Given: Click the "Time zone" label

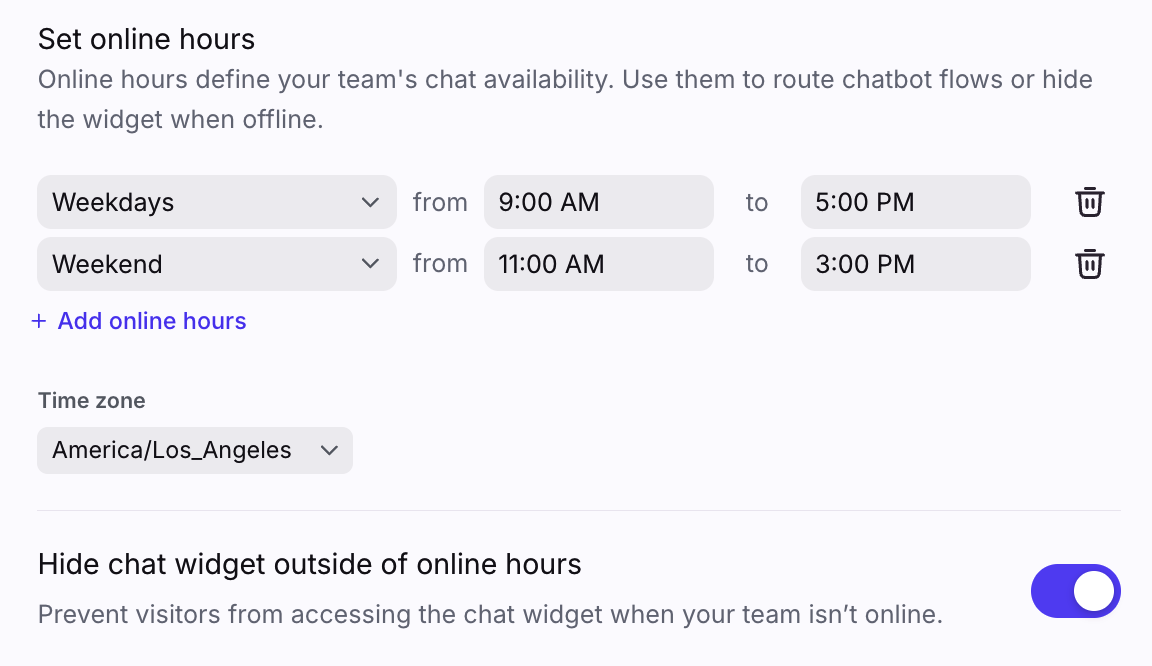Looking at the screenshot, I should pos(91,401).
